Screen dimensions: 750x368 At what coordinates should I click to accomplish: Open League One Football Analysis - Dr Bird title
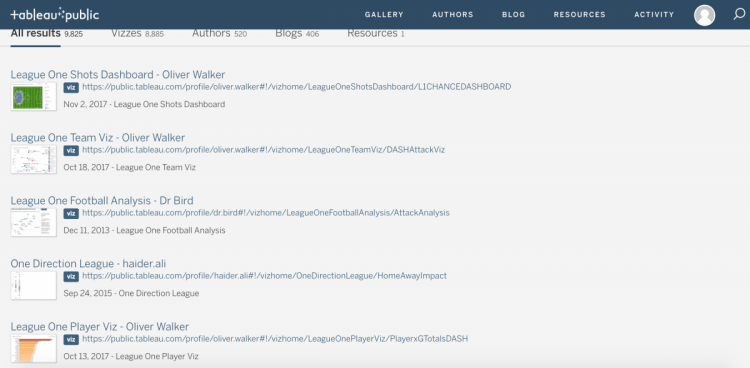[102, 201]
